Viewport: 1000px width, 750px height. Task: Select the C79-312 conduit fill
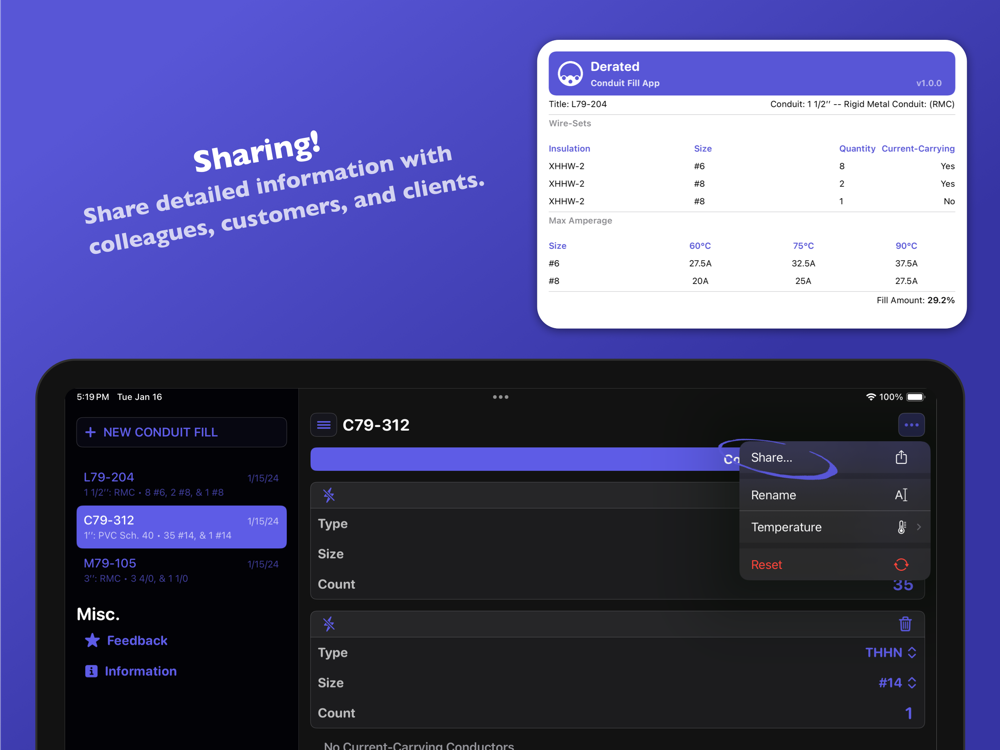181,527
